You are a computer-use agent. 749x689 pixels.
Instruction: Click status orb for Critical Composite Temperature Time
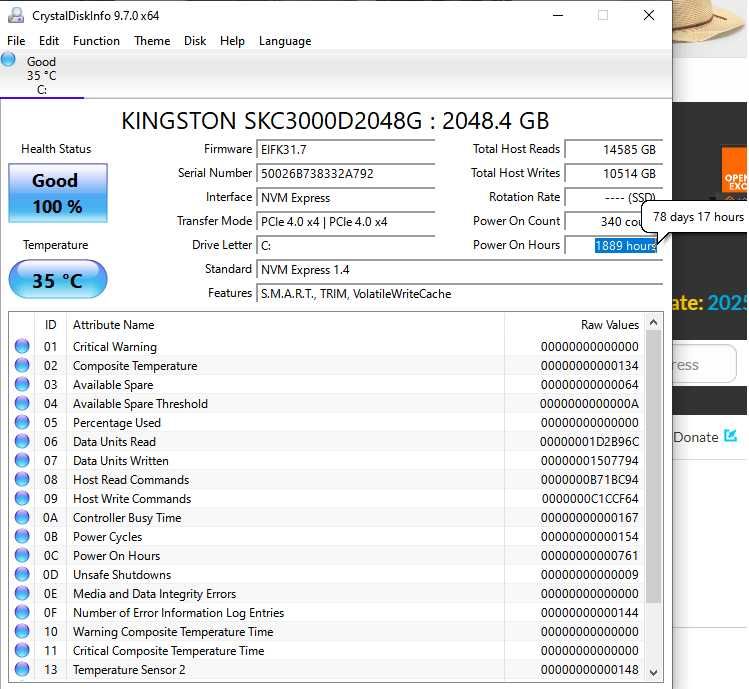pos(22,650)
